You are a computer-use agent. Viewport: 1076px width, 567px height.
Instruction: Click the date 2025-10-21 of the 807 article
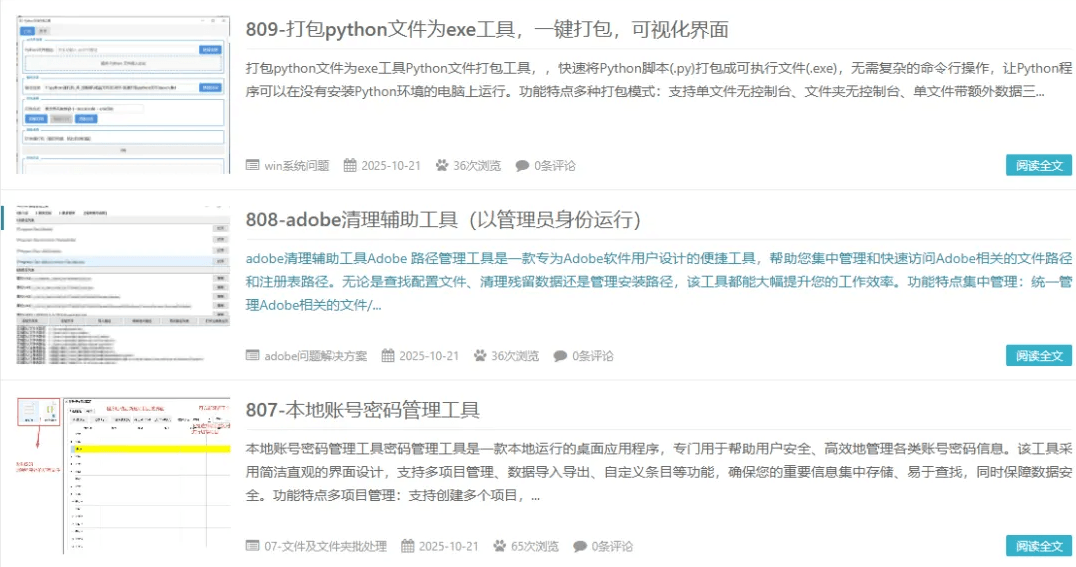tap(449, 546)
